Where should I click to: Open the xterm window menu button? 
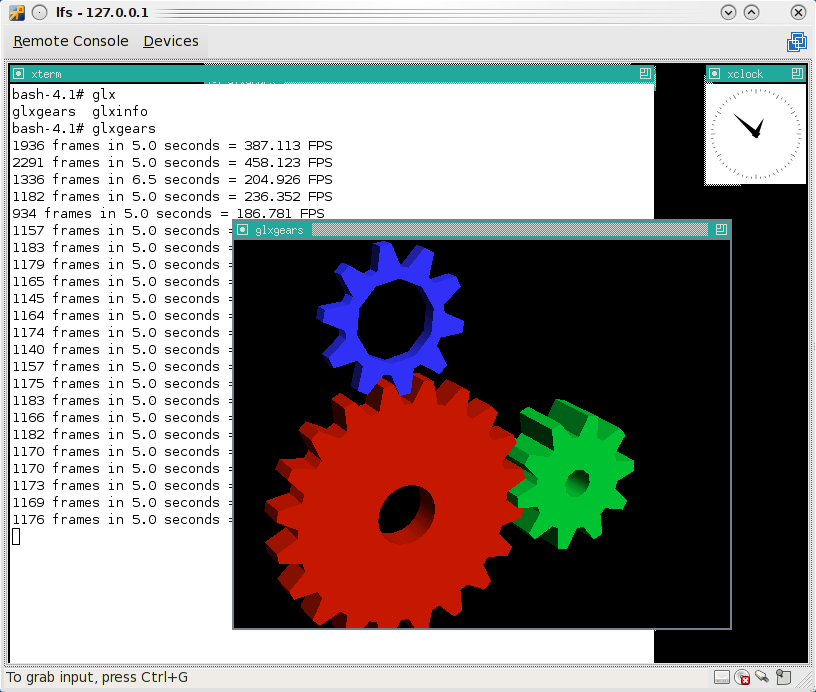tap(18, 73)
